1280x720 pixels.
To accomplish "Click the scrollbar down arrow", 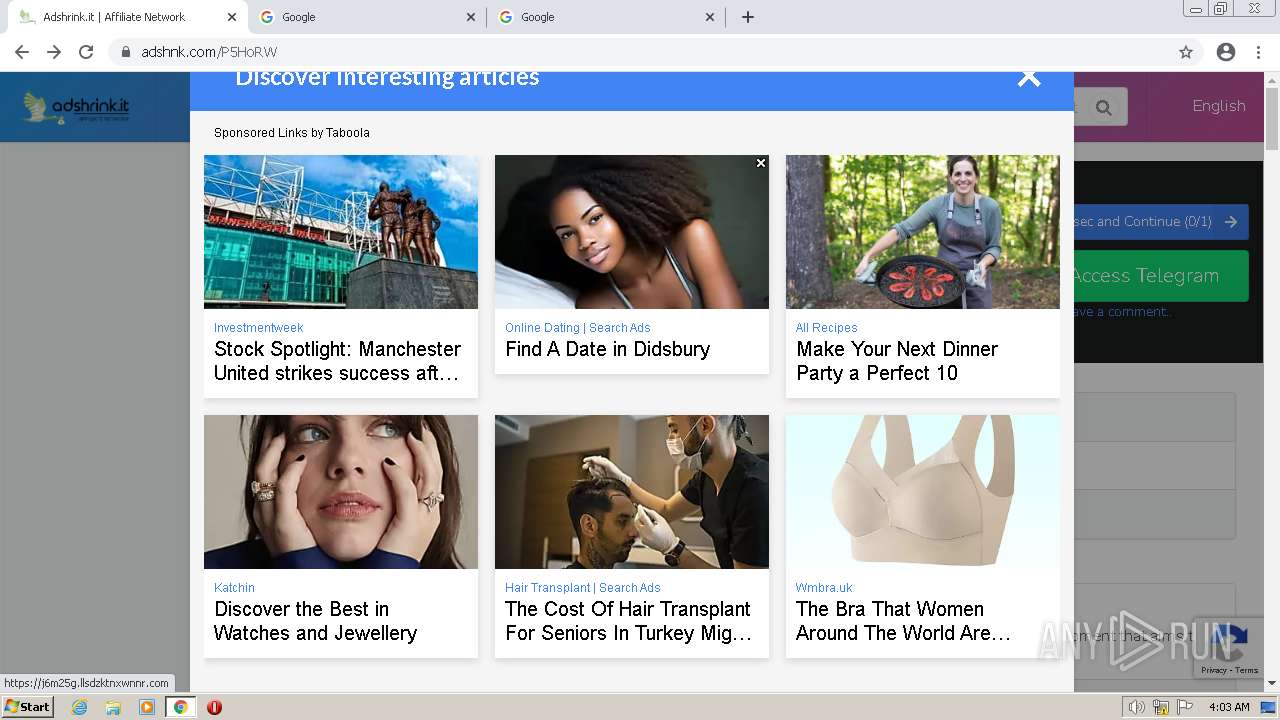I will coord(1272,684).
